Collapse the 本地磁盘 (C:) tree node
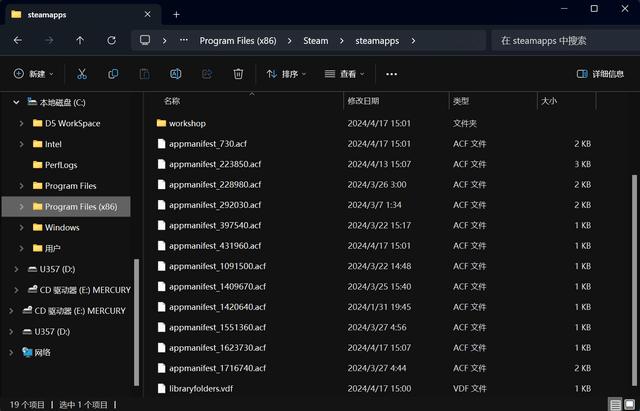The image size is (640, 411). (x=16, y=102)
